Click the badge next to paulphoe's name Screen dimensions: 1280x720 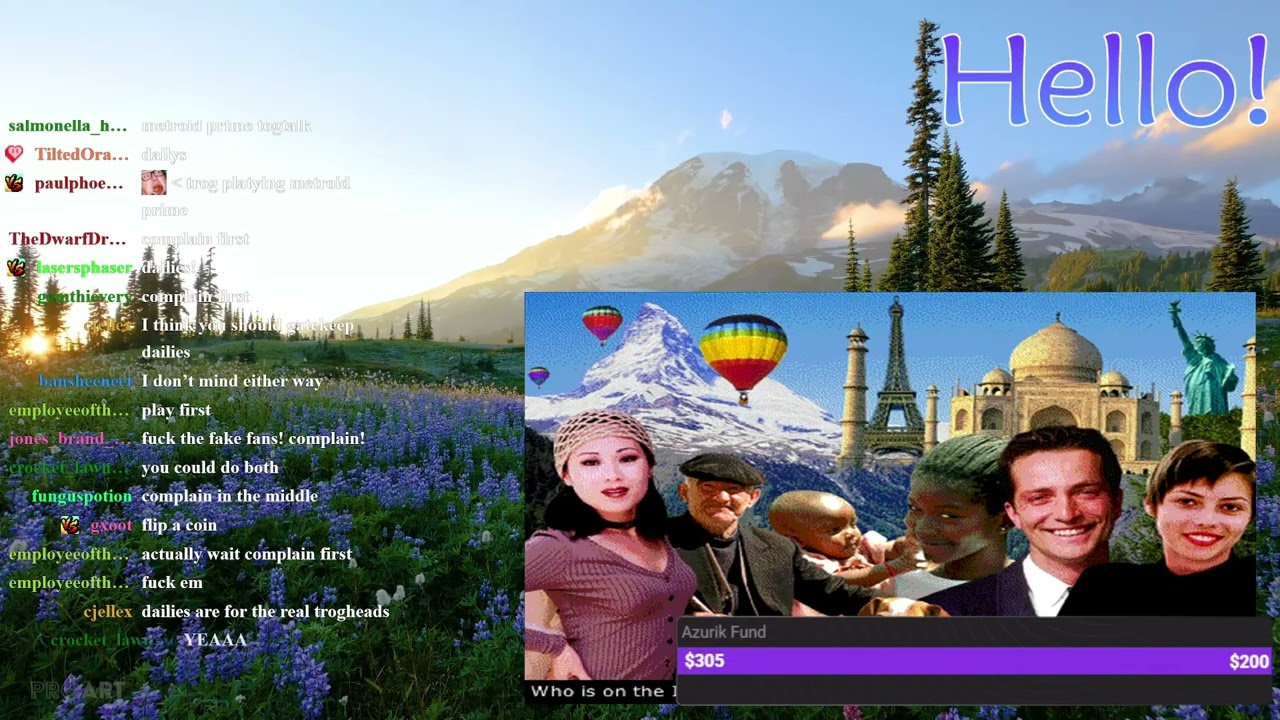coord(13,183)
